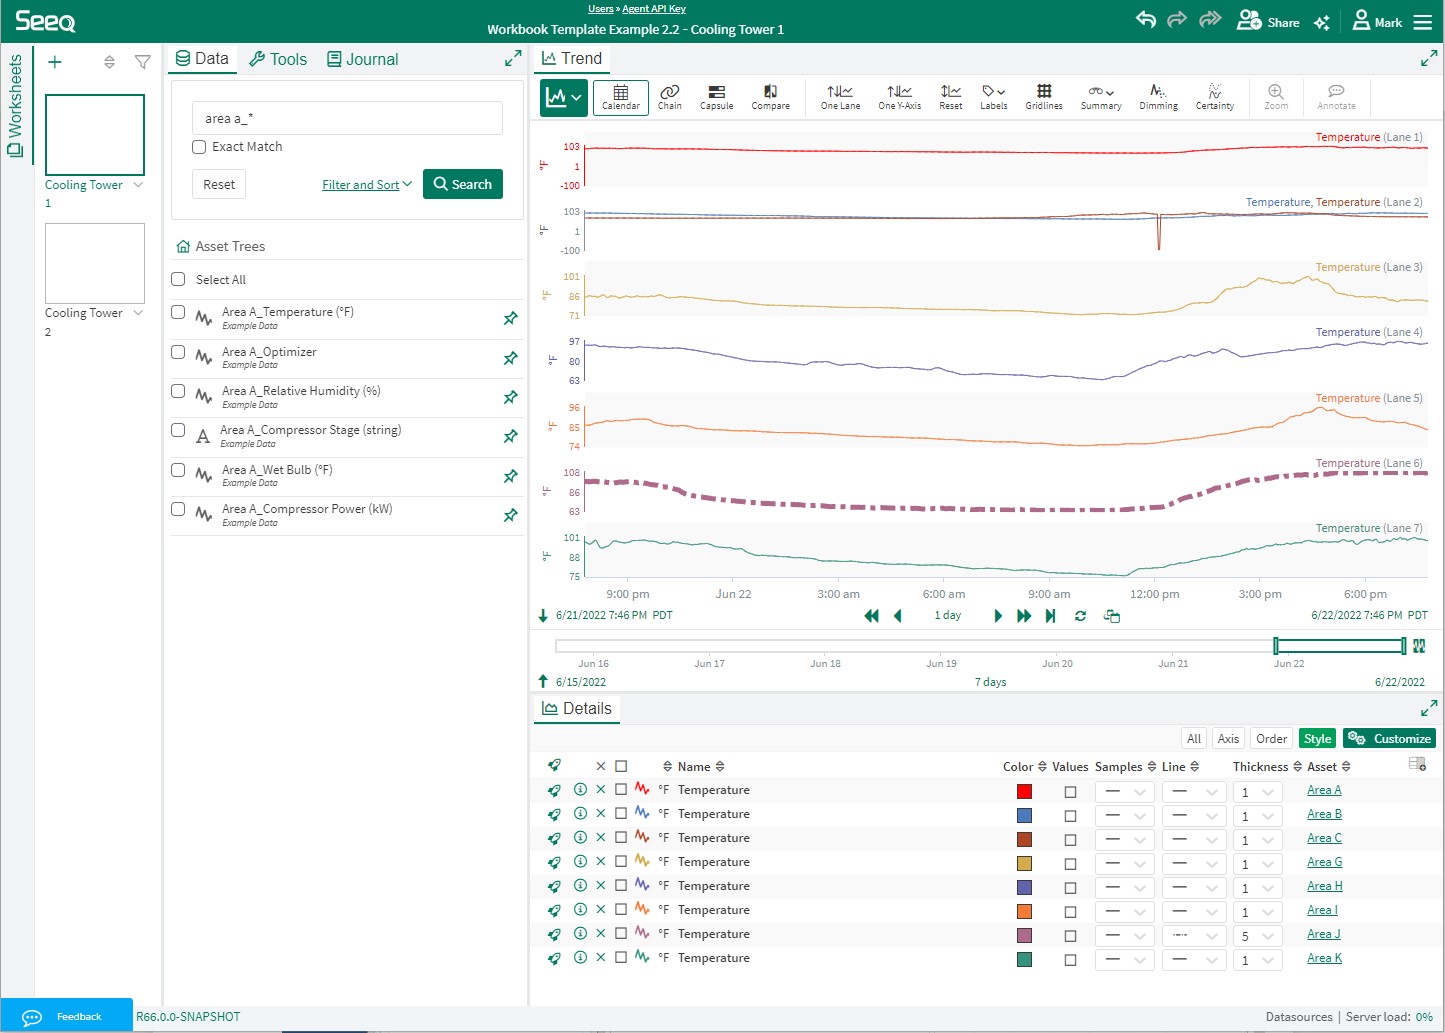Open the Filter and Sort dropdown

366,185
